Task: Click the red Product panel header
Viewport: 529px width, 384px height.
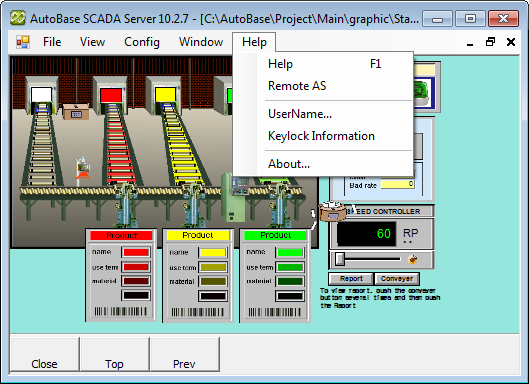Action: (121, 235)
